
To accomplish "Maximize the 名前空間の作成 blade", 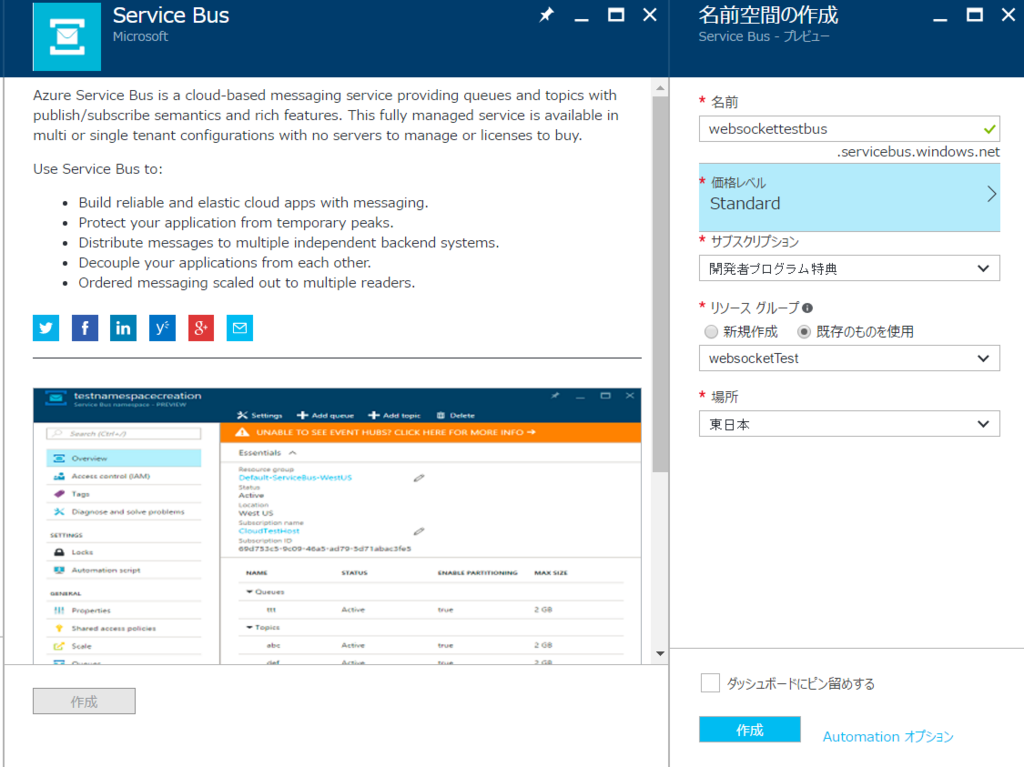I will click(974, 14).
